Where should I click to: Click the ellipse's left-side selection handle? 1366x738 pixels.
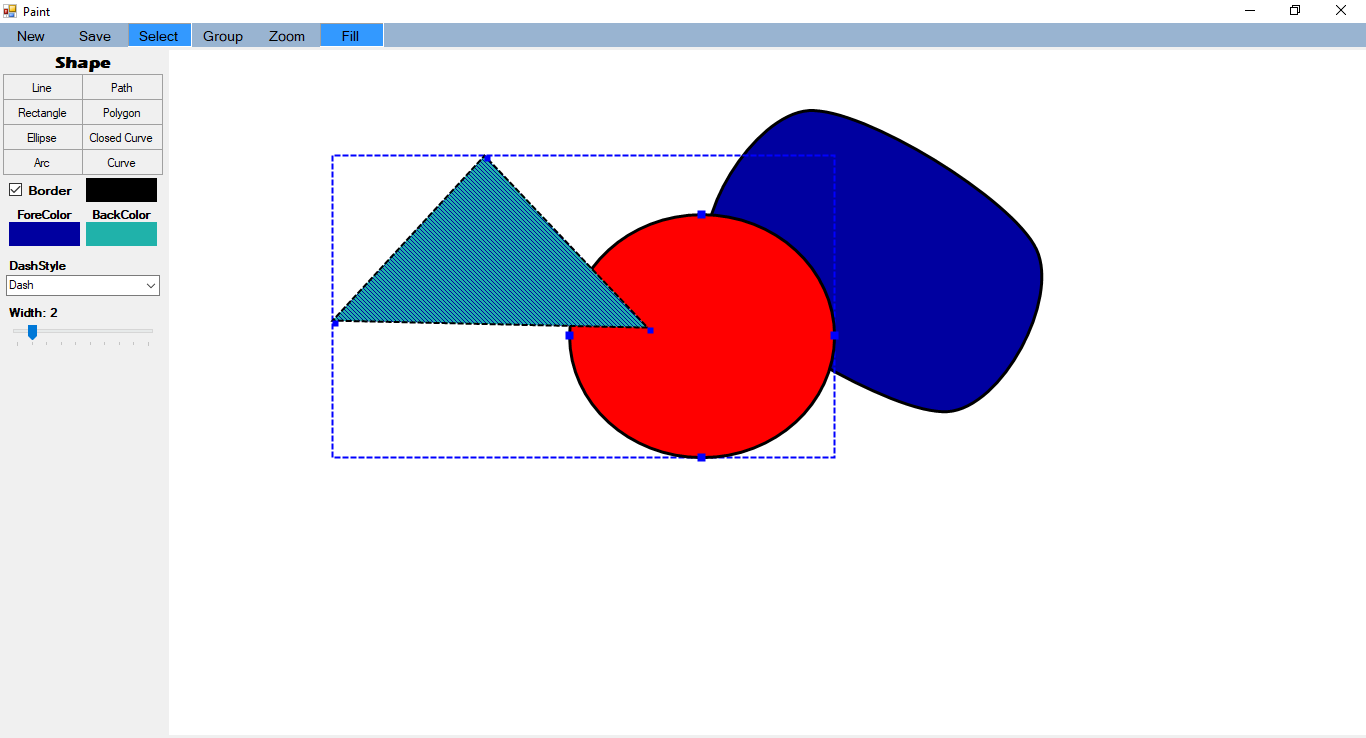click(x=570, y=336)
